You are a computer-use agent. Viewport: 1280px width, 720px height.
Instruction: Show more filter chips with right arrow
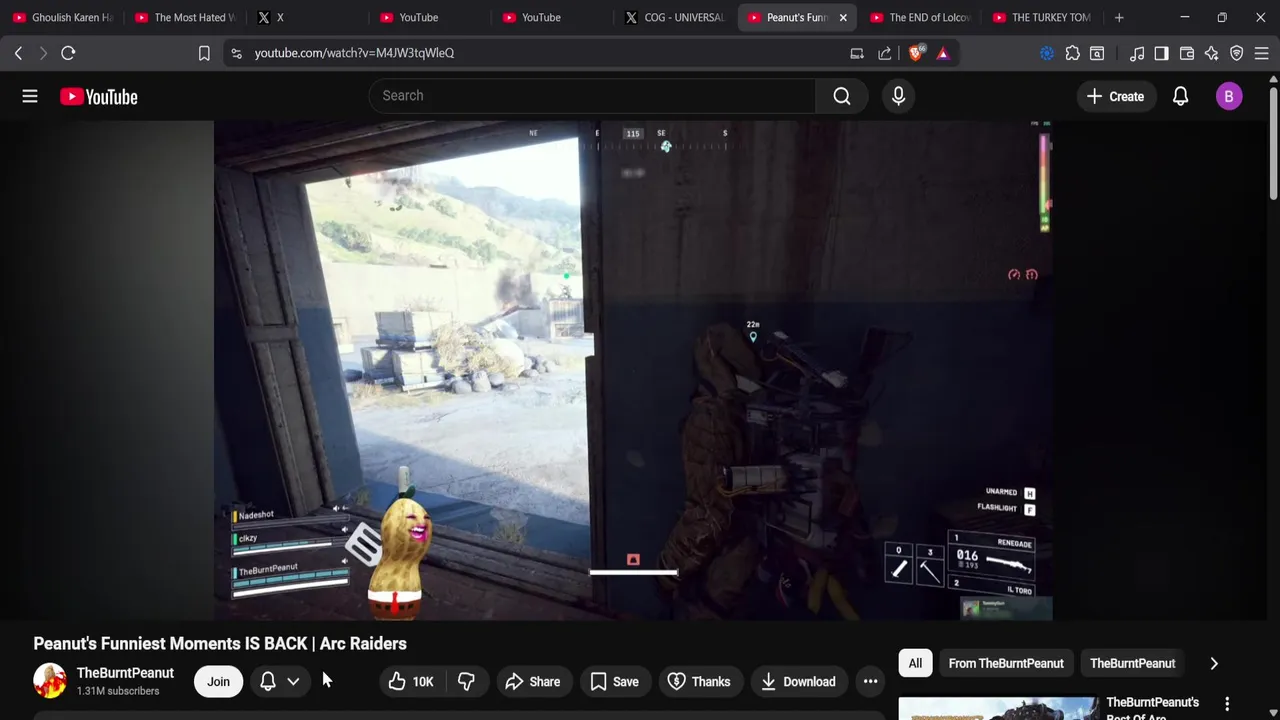click(1214, 663)
